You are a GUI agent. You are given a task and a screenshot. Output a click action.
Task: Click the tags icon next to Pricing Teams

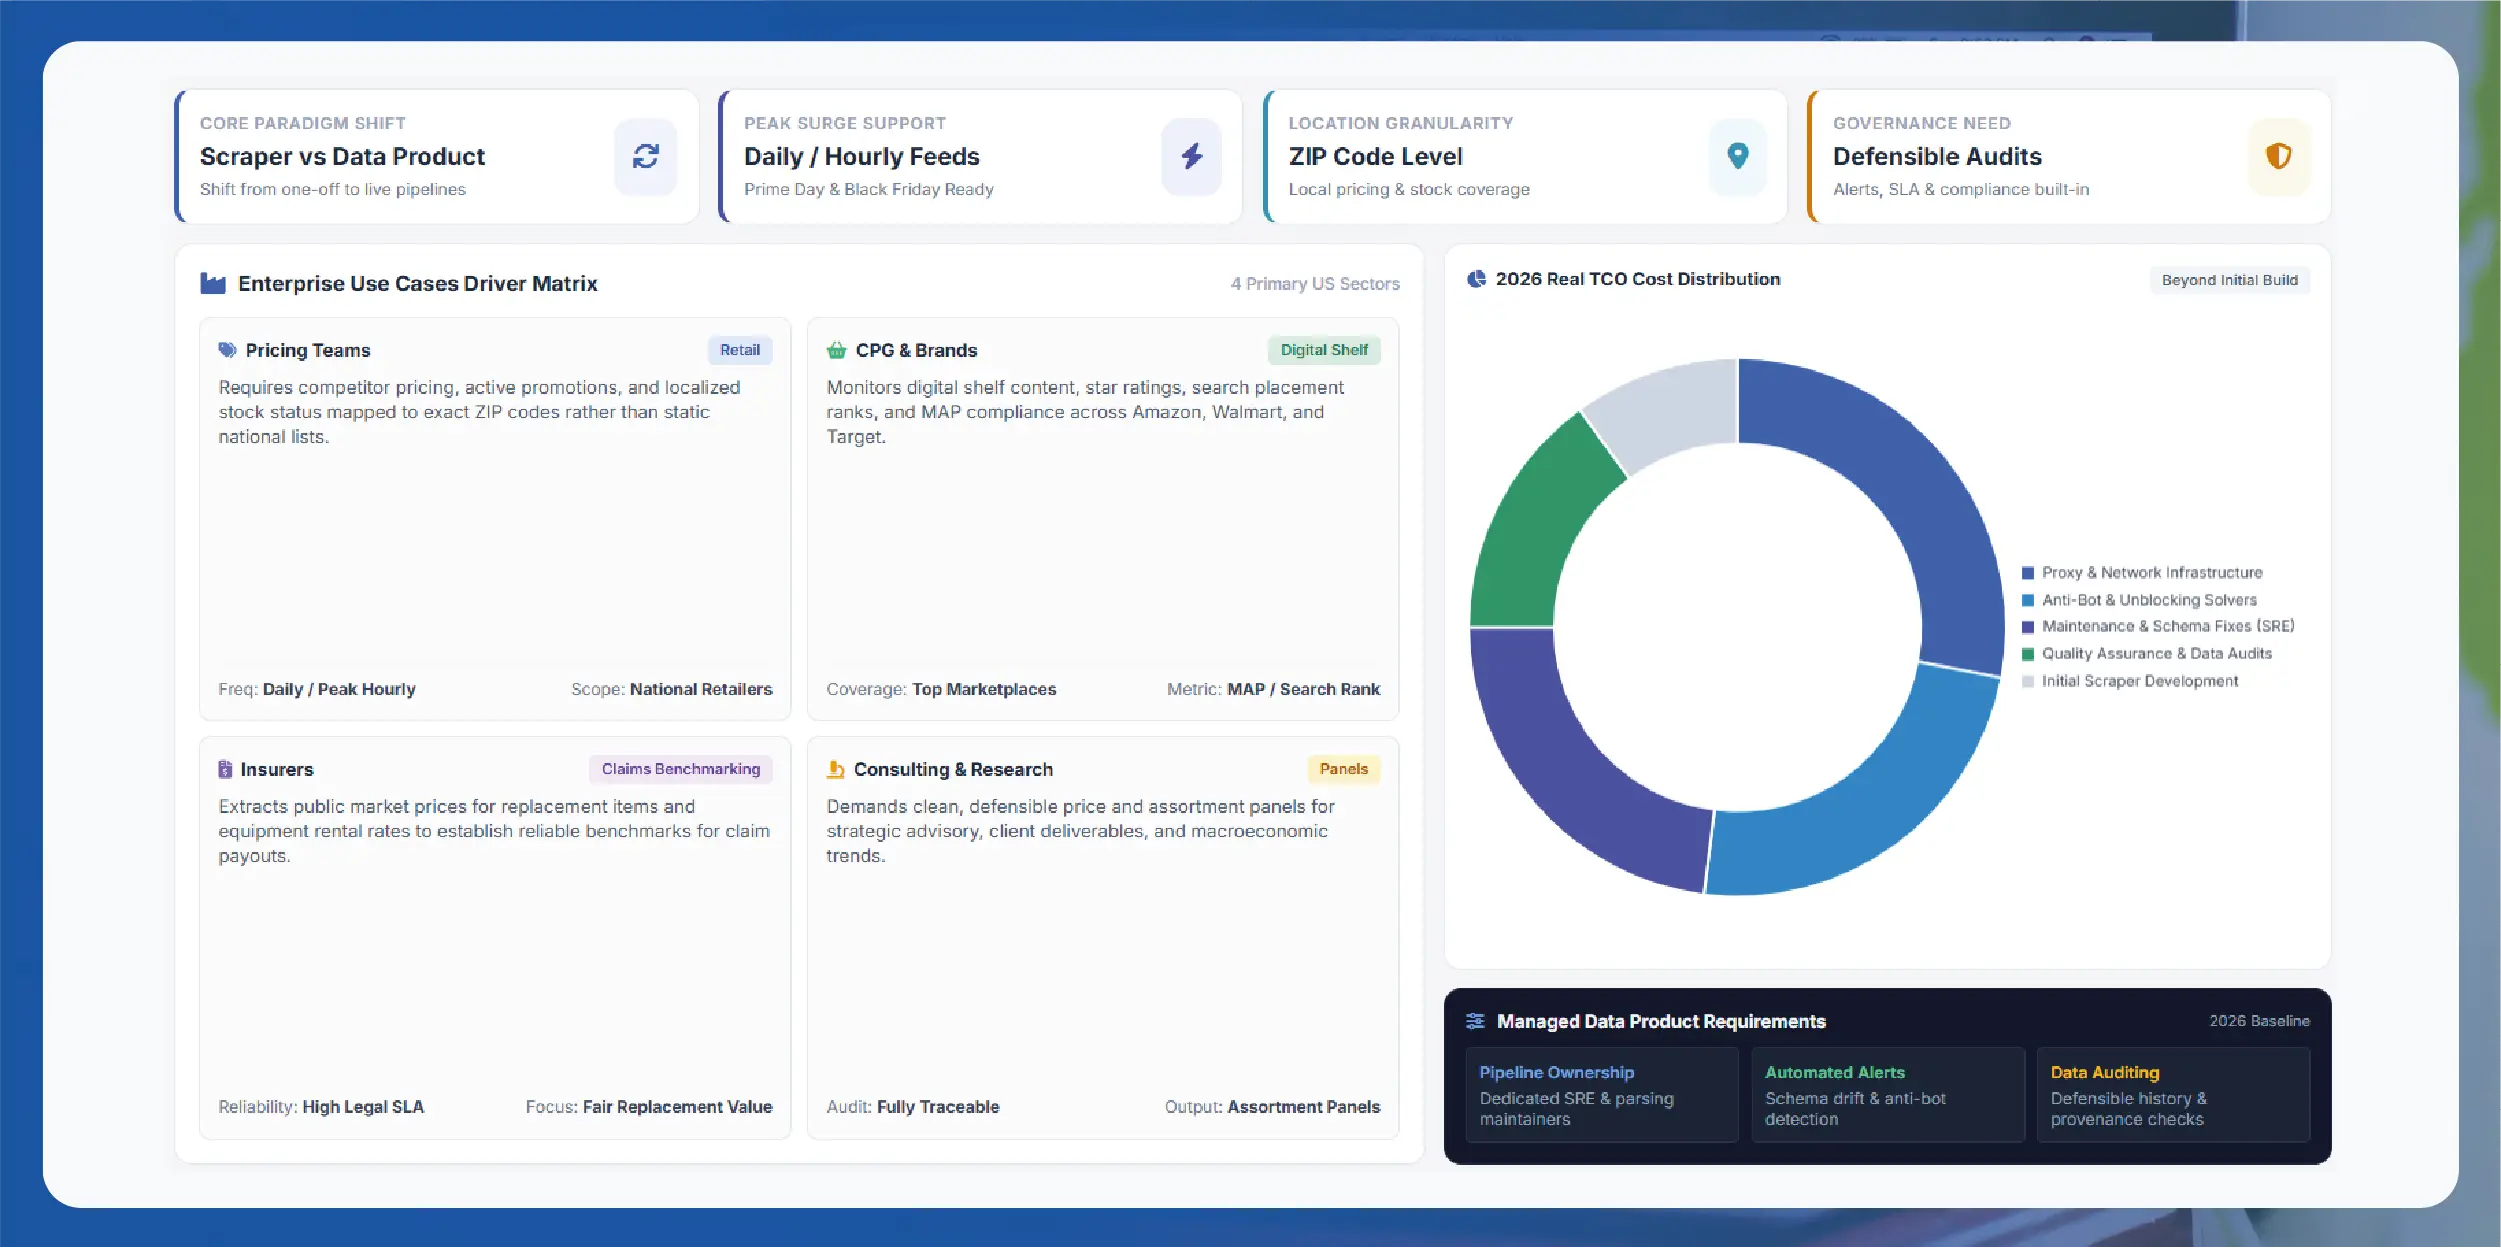(227, 350)
